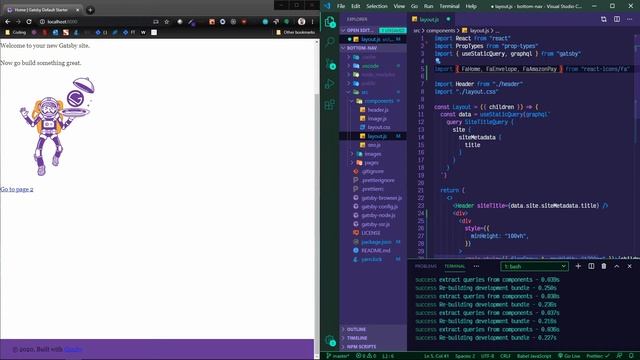Open the notifications bell in status bar
The width and height of the screenshot is (640, 360).
click(x=631, y=356)
